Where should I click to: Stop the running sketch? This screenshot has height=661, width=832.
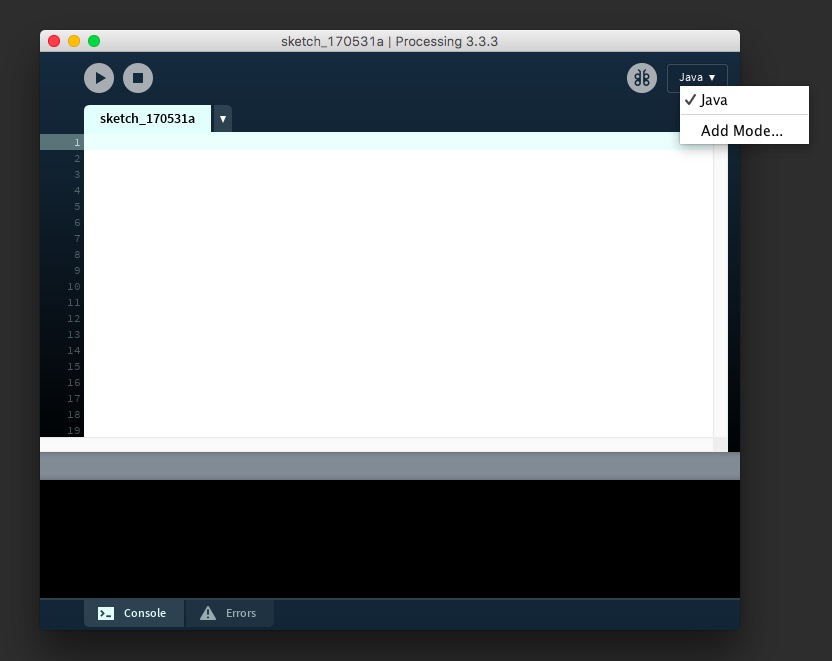(138, 78)
